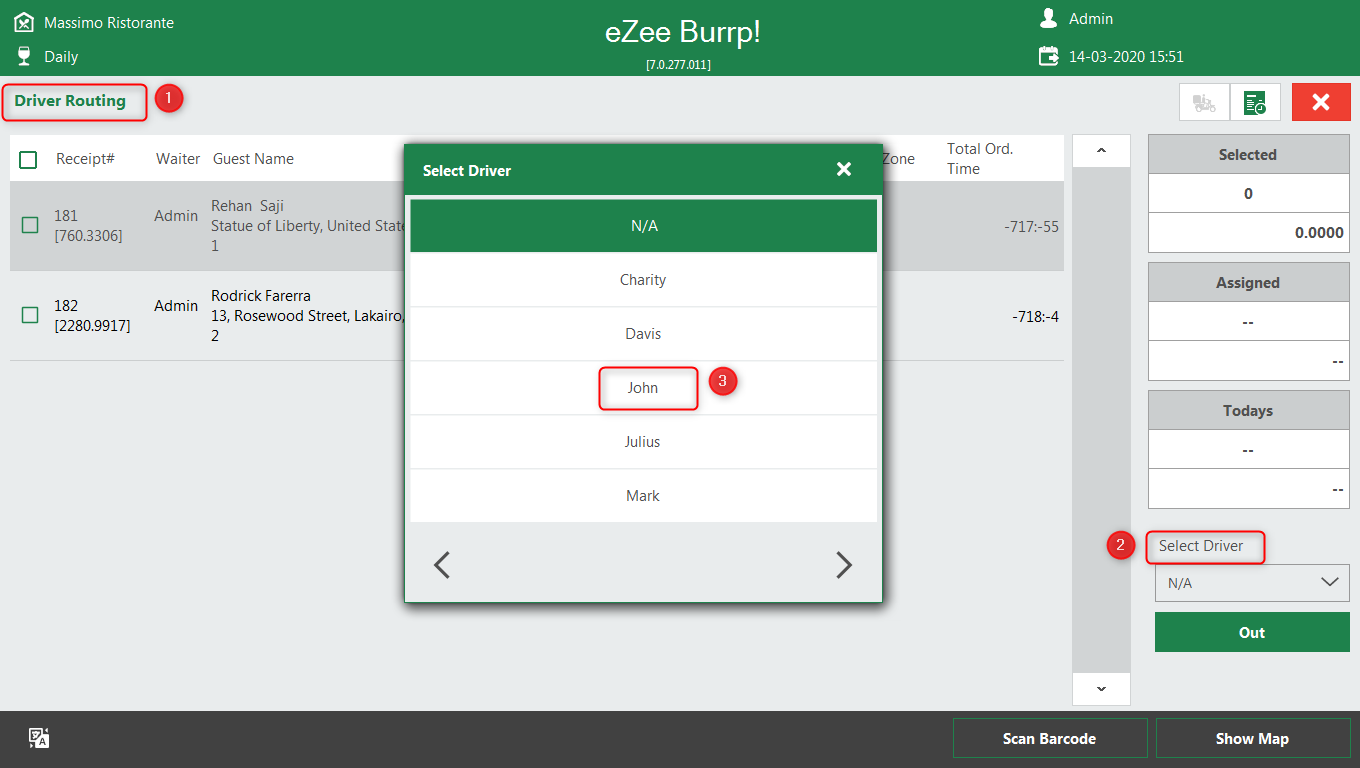Go to previous page of drivers
This screenshot has height=768, width=1360.
(x=441, y=565)
